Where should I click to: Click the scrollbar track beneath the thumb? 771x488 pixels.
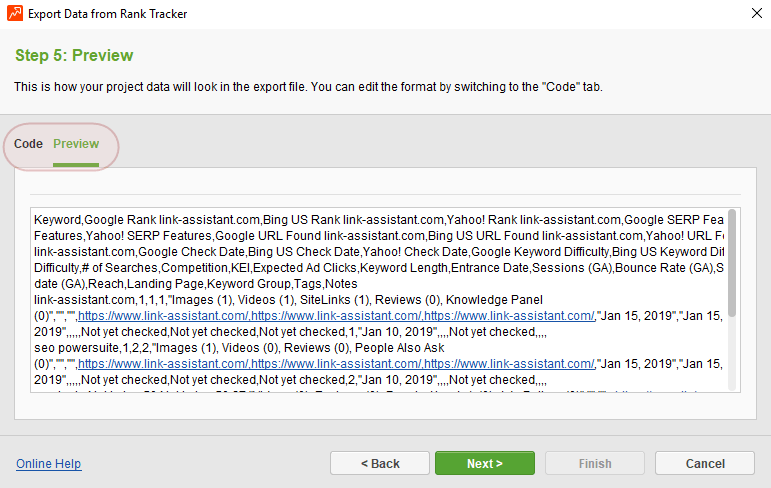click(x=732, y=354)
